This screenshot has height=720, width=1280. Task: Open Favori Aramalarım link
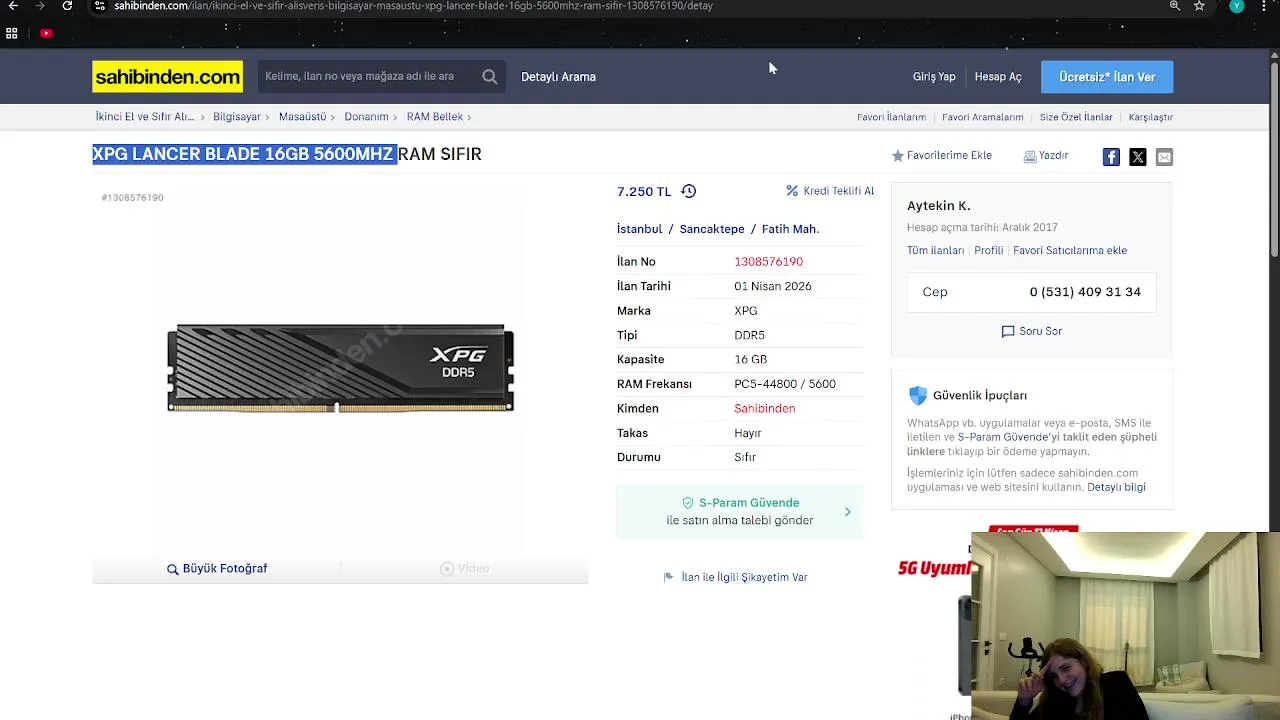(982, 117)
